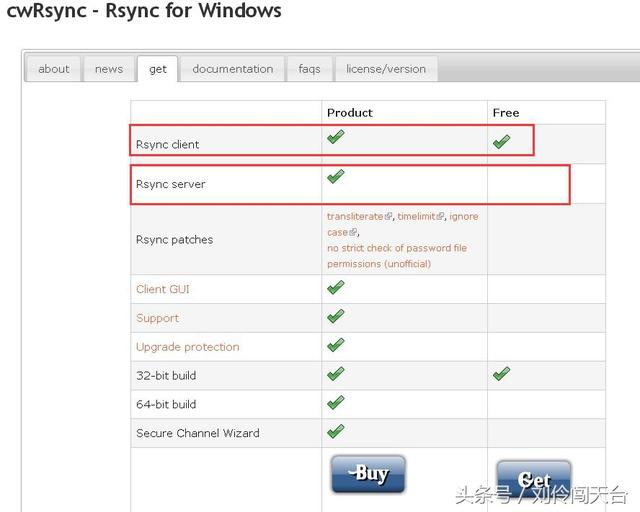Follow the Upgrade protection link
Screen dimensions: 640x512
188,347
